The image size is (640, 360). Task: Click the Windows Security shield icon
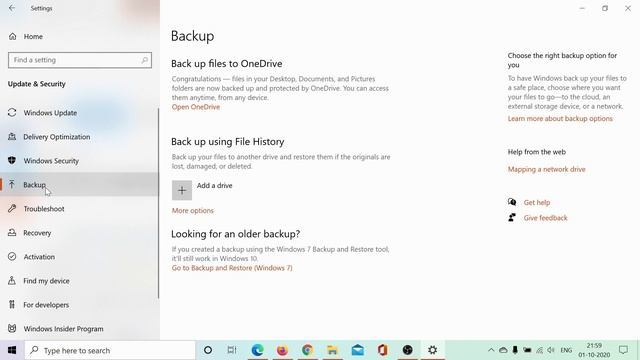(x=12, y=160)
